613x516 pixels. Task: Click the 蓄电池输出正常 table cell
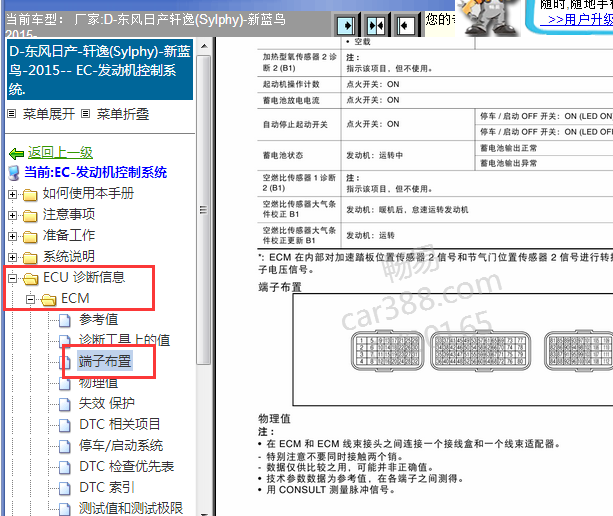(x=544, y=148)
